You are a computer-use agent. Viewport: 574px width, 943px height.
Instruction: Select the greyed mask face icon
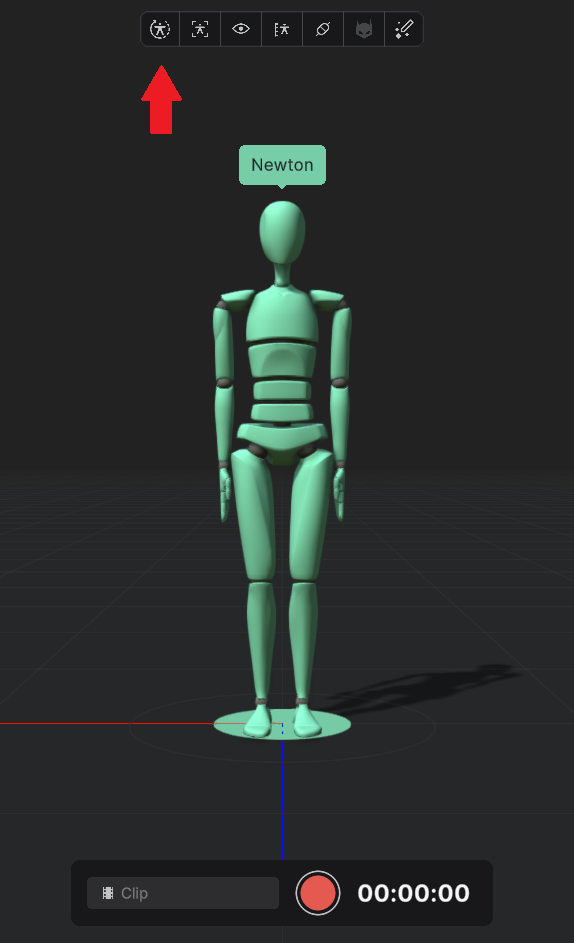pos(363,29)
